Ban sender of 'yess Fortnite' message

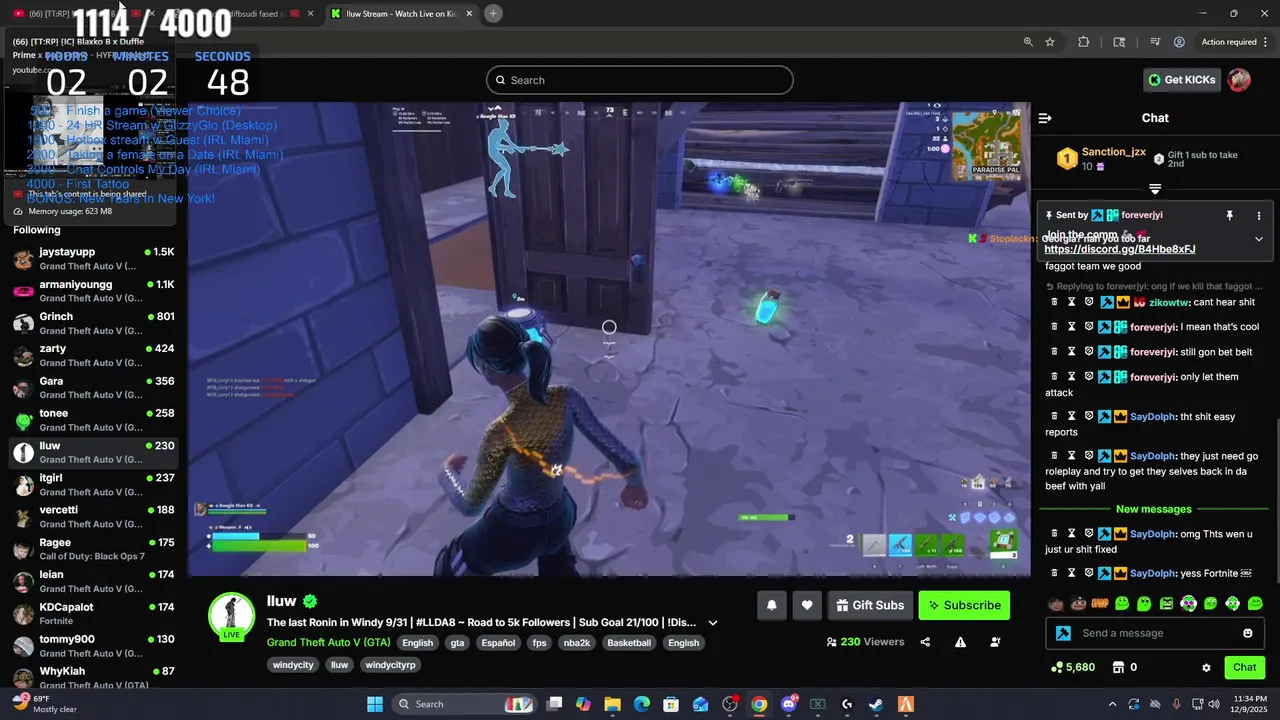coord(1089,573)
